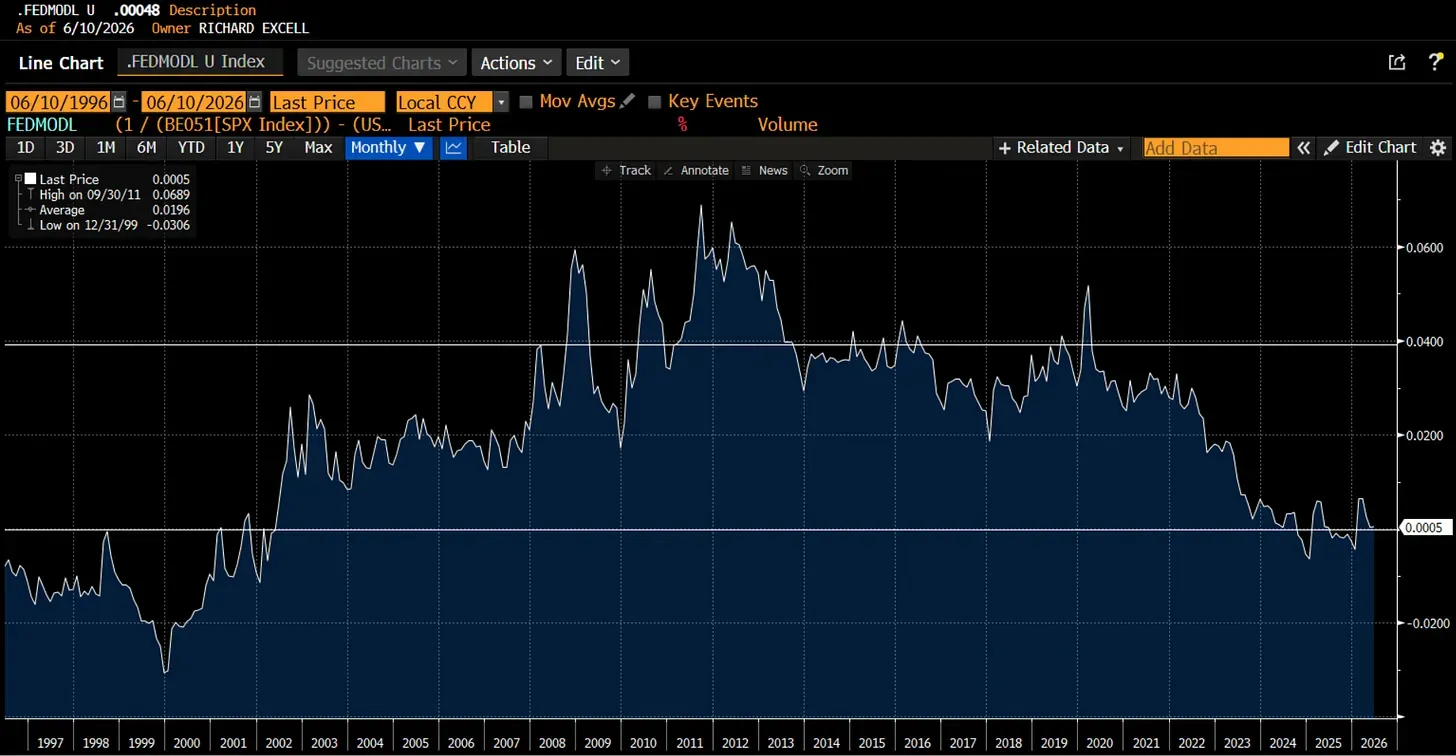Activate the Track crosshair tool
Image resolution: width=1456 pixels, height=756 pixels.
(x=625, y=171)
